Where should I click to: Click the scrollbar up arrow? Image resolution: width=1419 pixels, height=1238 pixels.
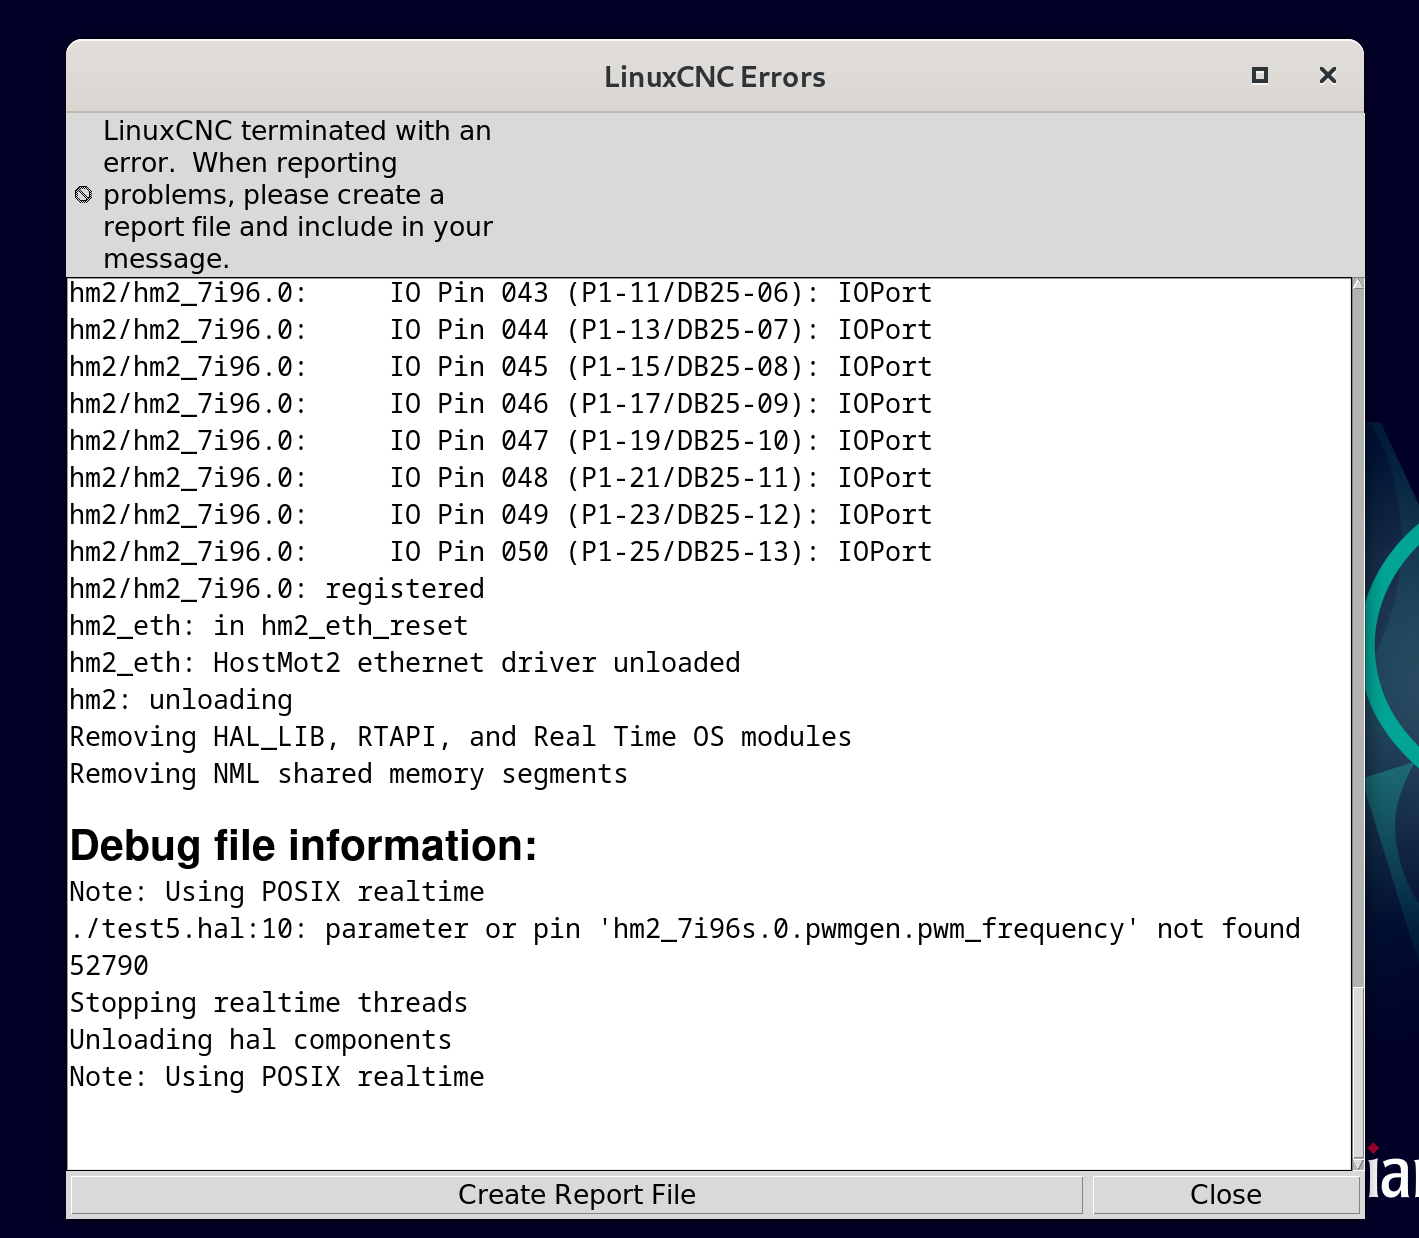pyautogui.click(x=1358, y=284)
